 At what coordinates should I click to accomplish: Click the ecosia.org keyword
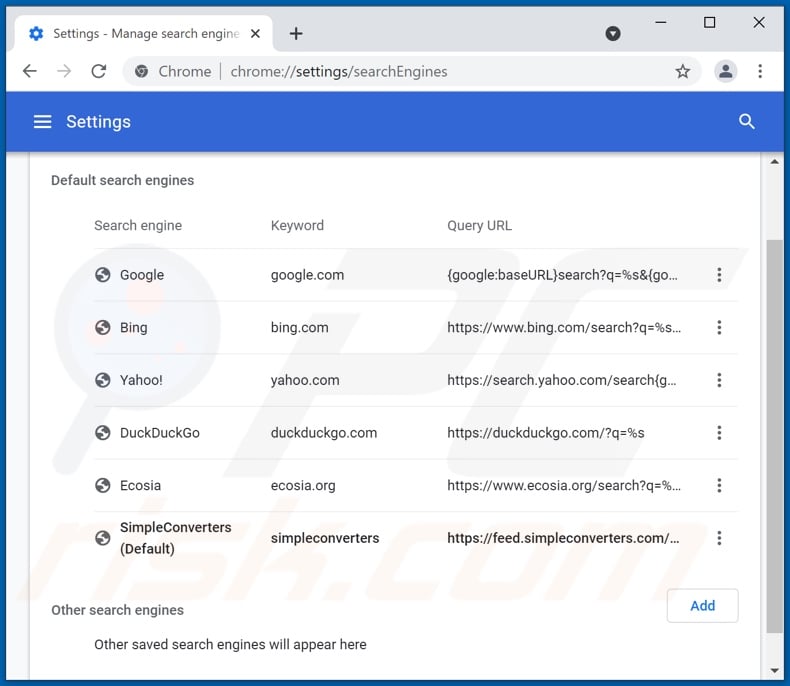pos(303,486)
